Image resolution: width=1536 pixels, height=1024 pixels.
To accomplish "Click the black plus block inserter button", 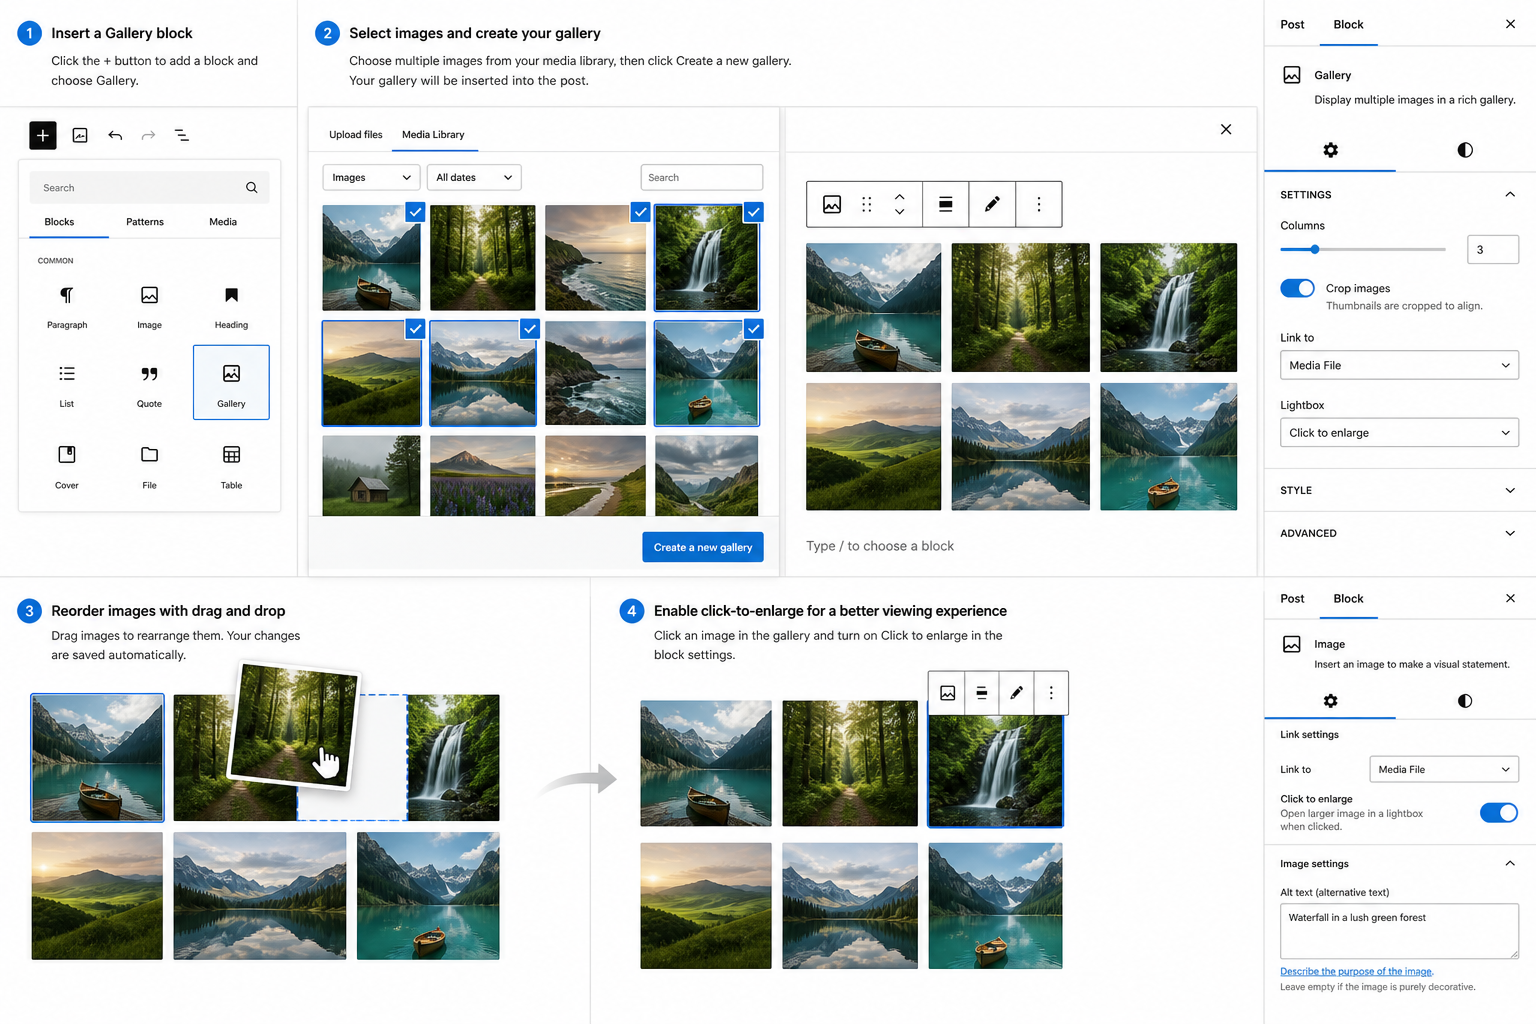I will [43, 135].
